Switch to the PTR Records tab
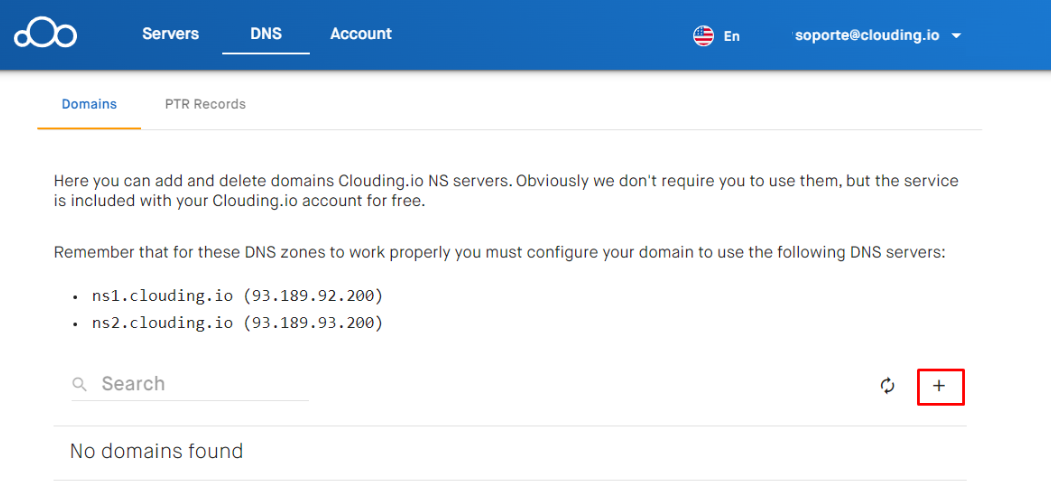The width and height of the screenshot is (1051, 499). [x=205, y=104]
